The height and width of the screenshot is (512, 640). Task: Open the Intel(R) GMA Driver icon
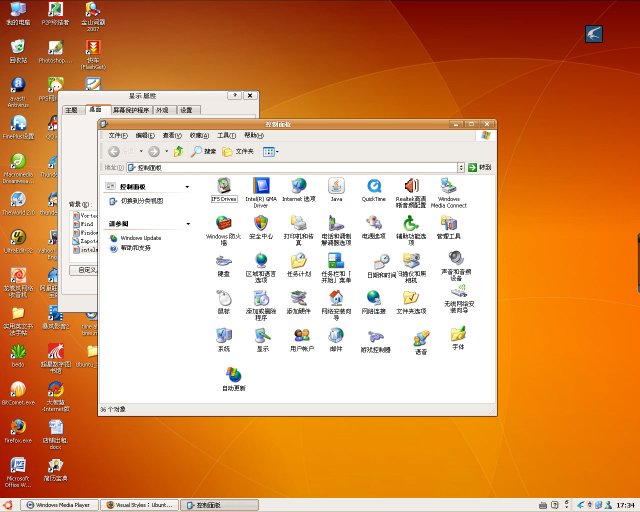[x=261, y=186]
